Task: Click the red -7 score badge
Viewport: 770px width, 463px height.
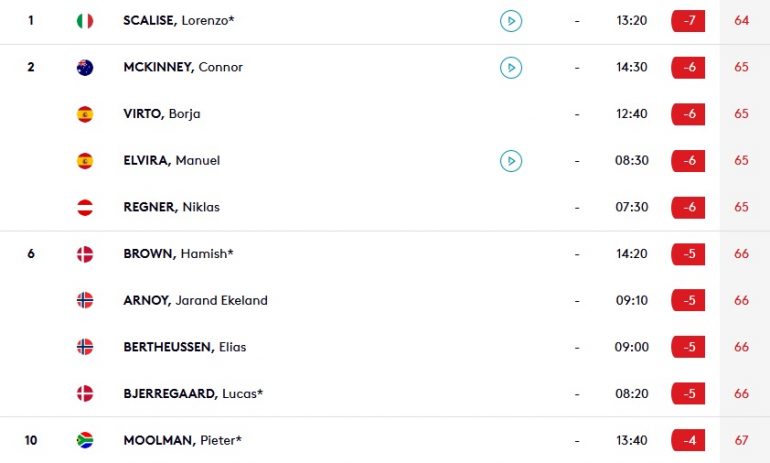Action: click(688, 21)
